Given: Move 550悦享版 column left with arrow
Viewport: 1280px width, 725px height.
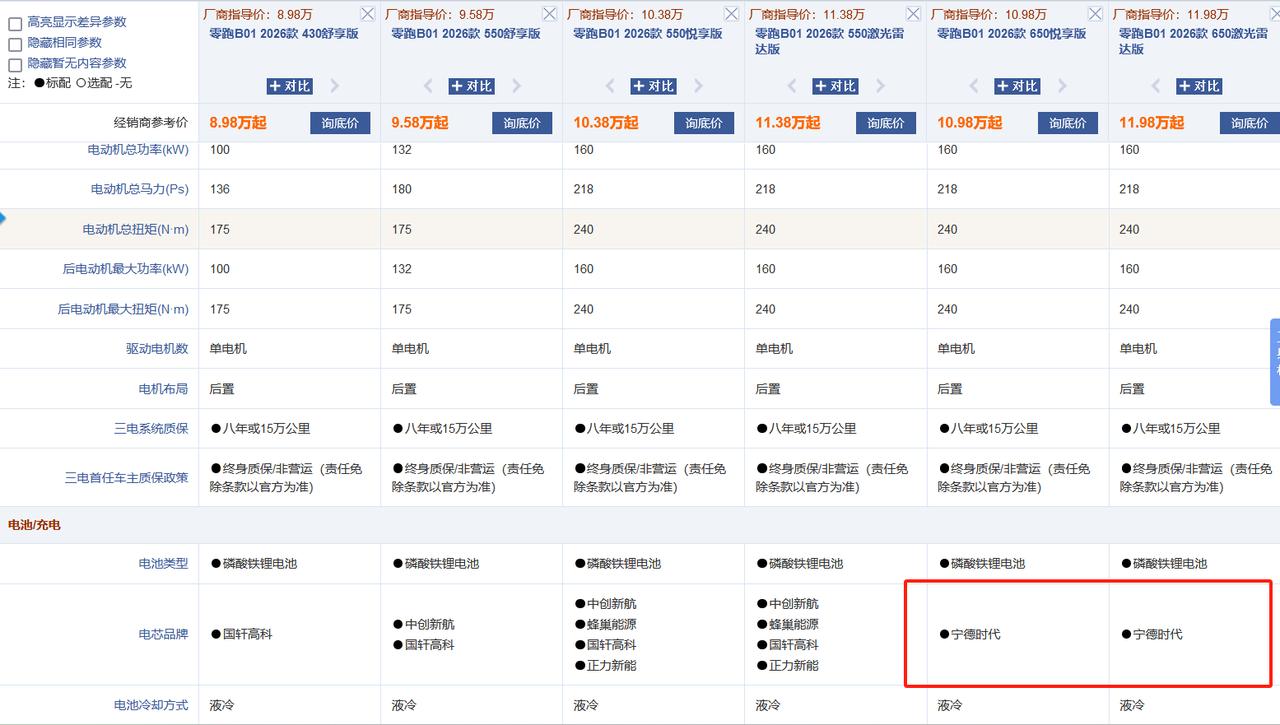Looking at the screenshot, I should point(610,86).
